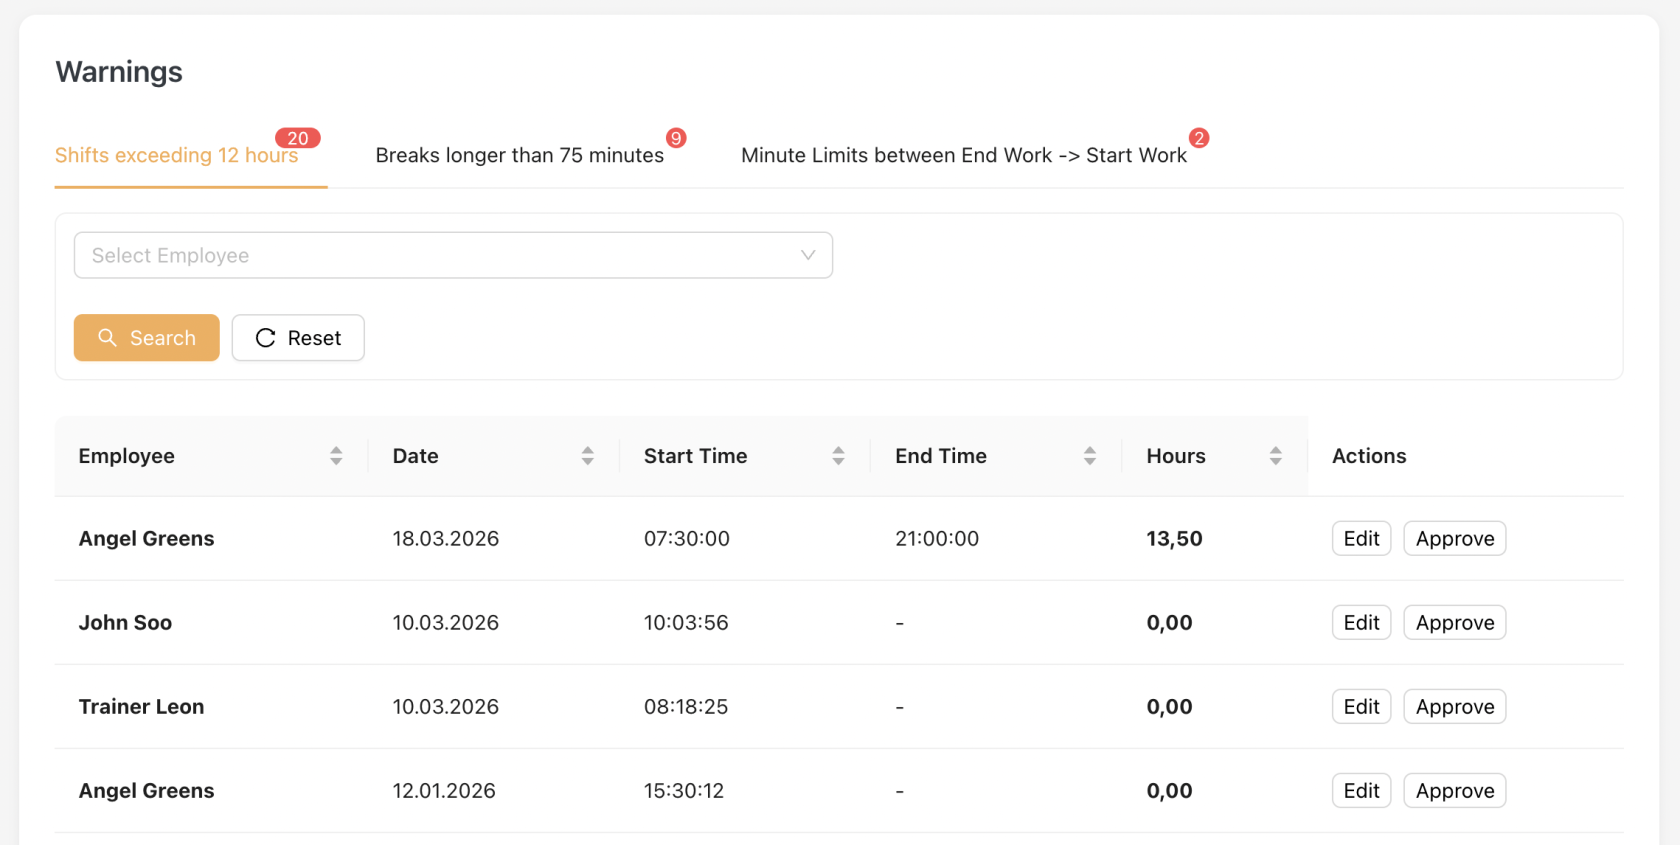Select Minute Limits between End Work tab
This screenshot has height=845, width=1680.
pyautogui.click(x=963, y=156)
